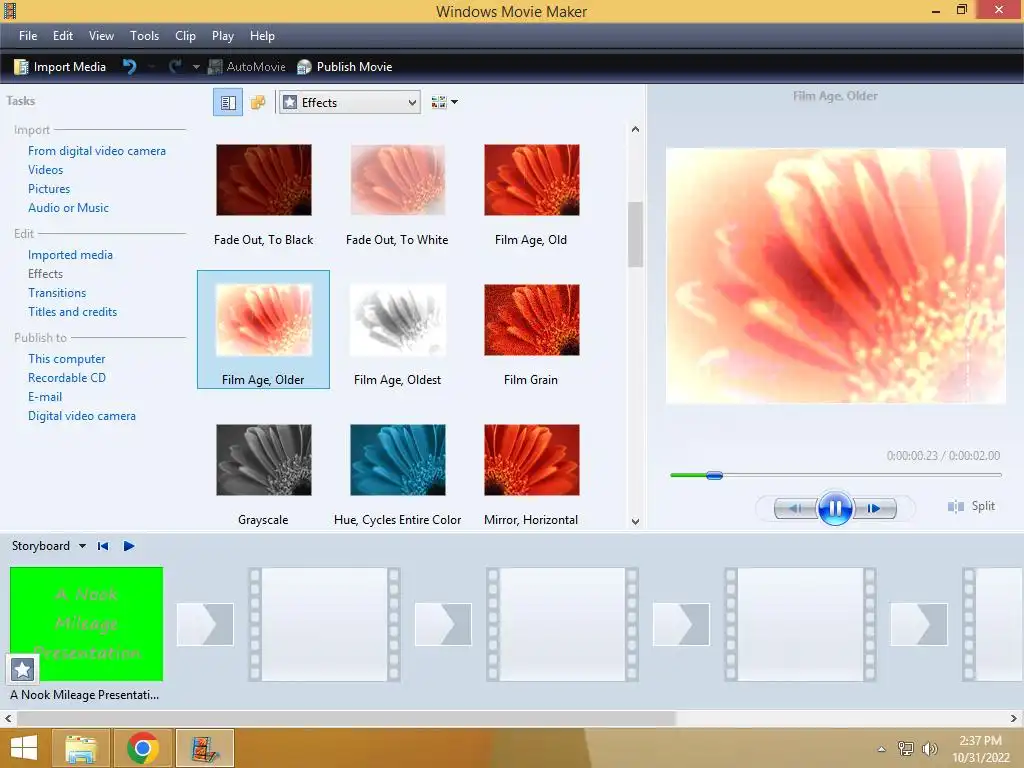
Task: Open the View menu
Action: click(x=101, y=36)
